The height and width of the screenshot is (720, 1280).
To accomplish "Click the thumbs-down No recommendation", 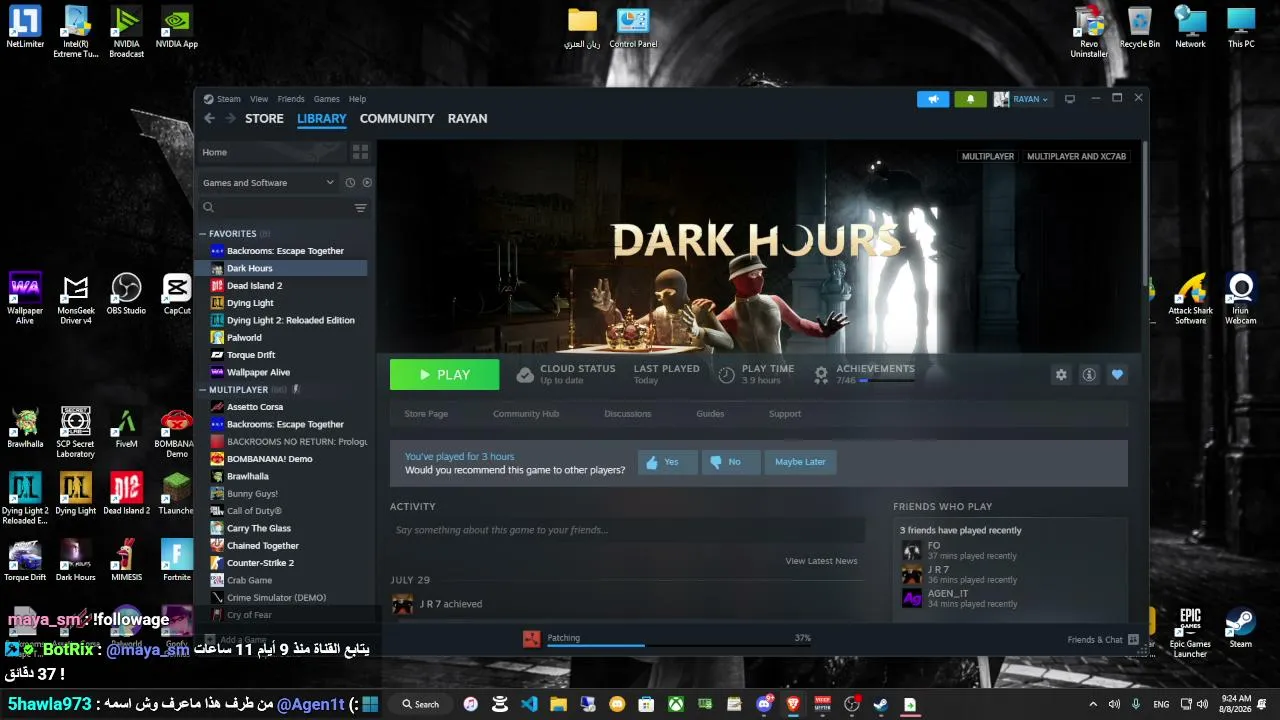I will tap(731, 462).
